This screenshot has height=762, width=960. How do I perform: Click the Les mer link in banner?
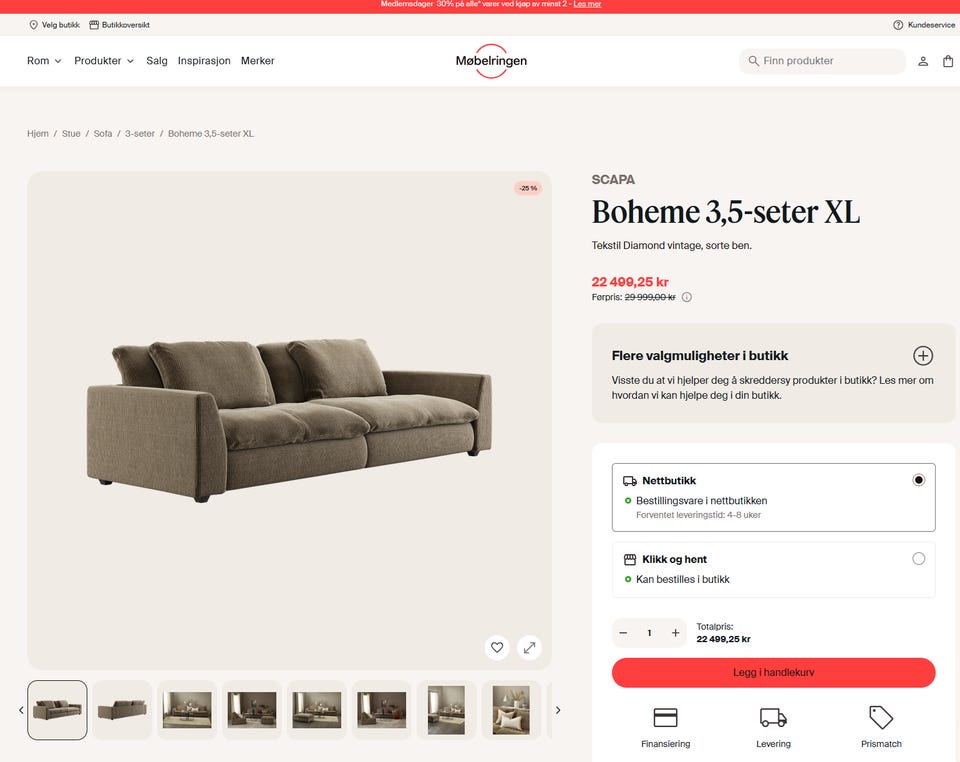pos(587,4)
